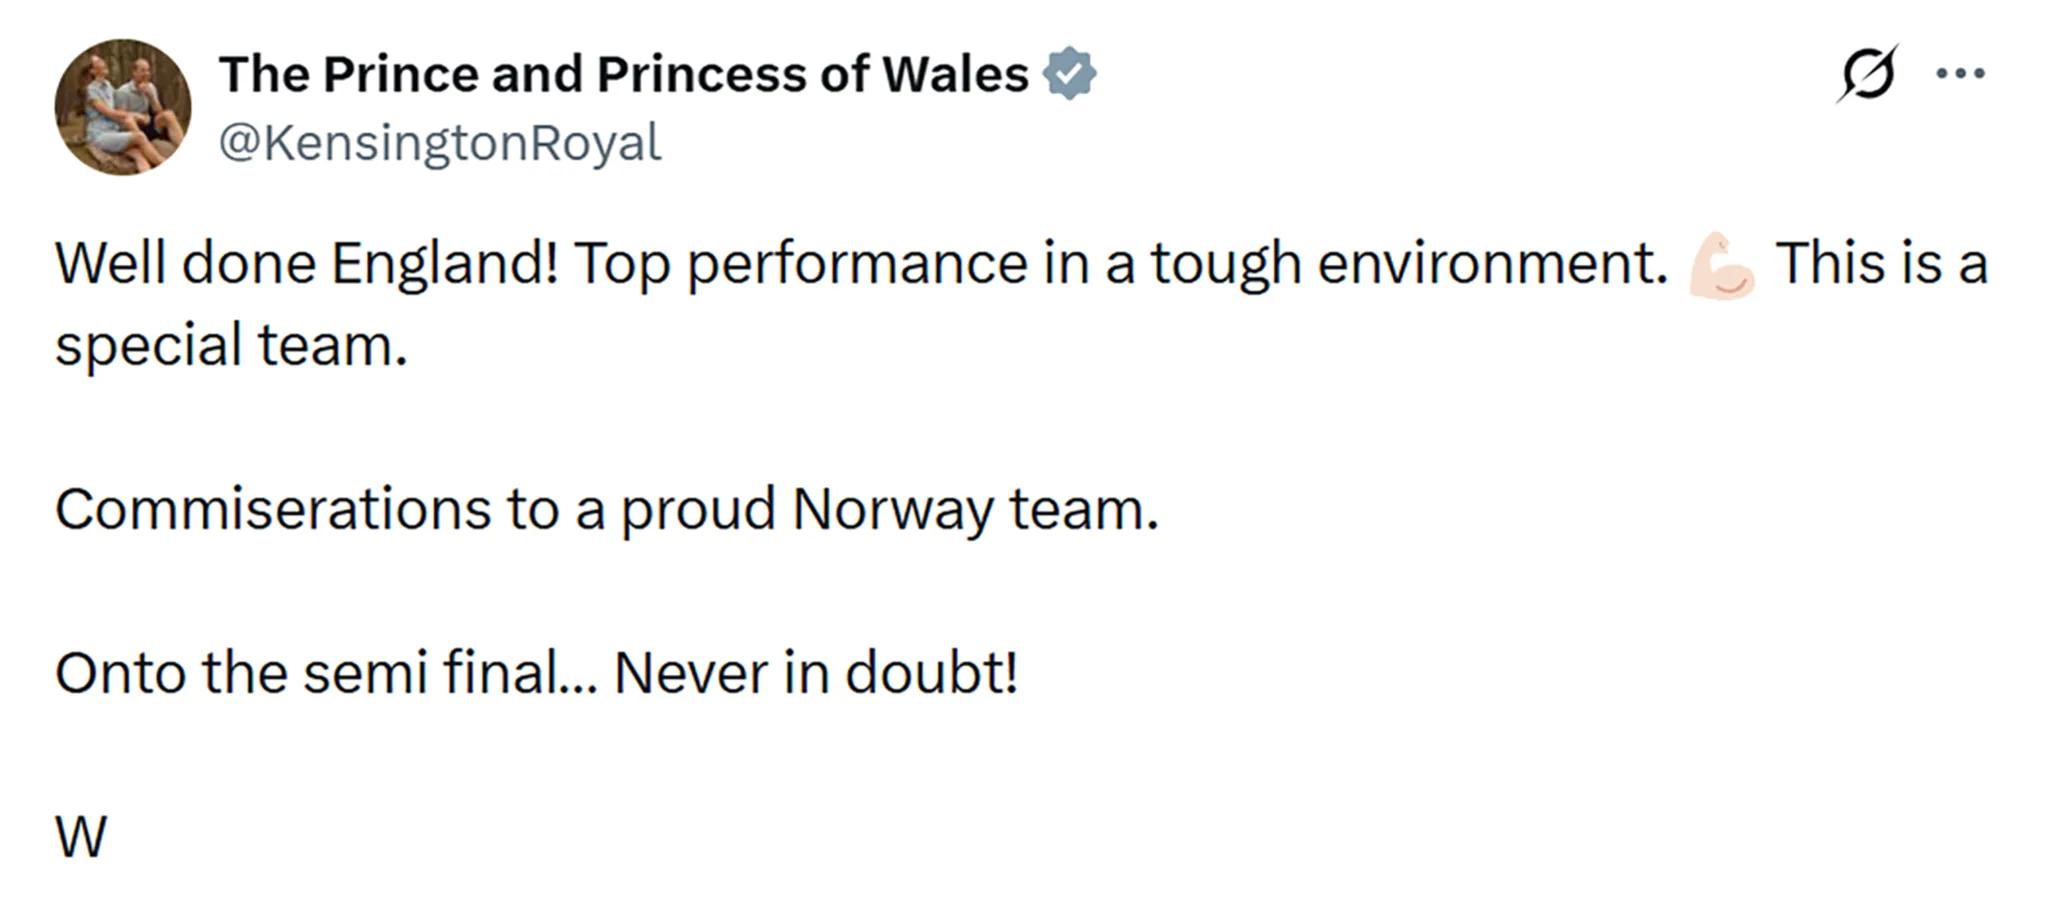Image resolution: width=2048 pixels, height=900 pixels.
Task: Select the "Well done England!" sentence
Action: click(x=306, y=265)
